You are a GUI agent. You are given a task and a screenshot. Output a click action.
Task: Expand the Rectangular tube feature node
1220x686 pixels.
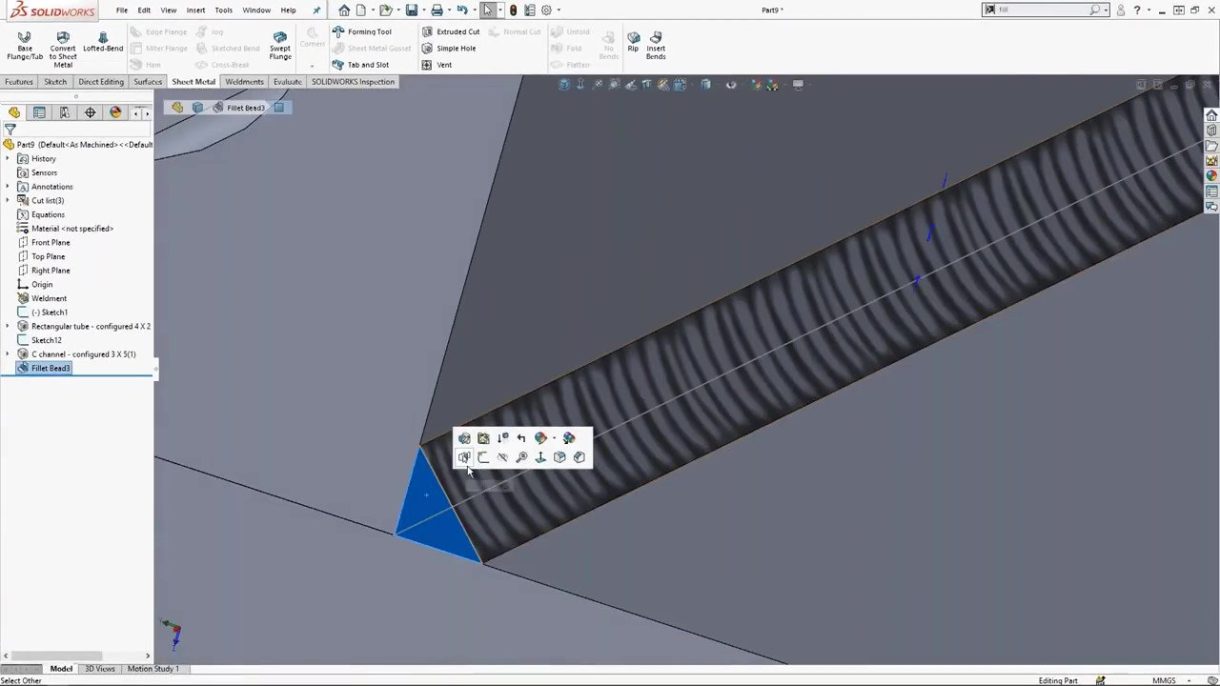[x=7, y=326]
